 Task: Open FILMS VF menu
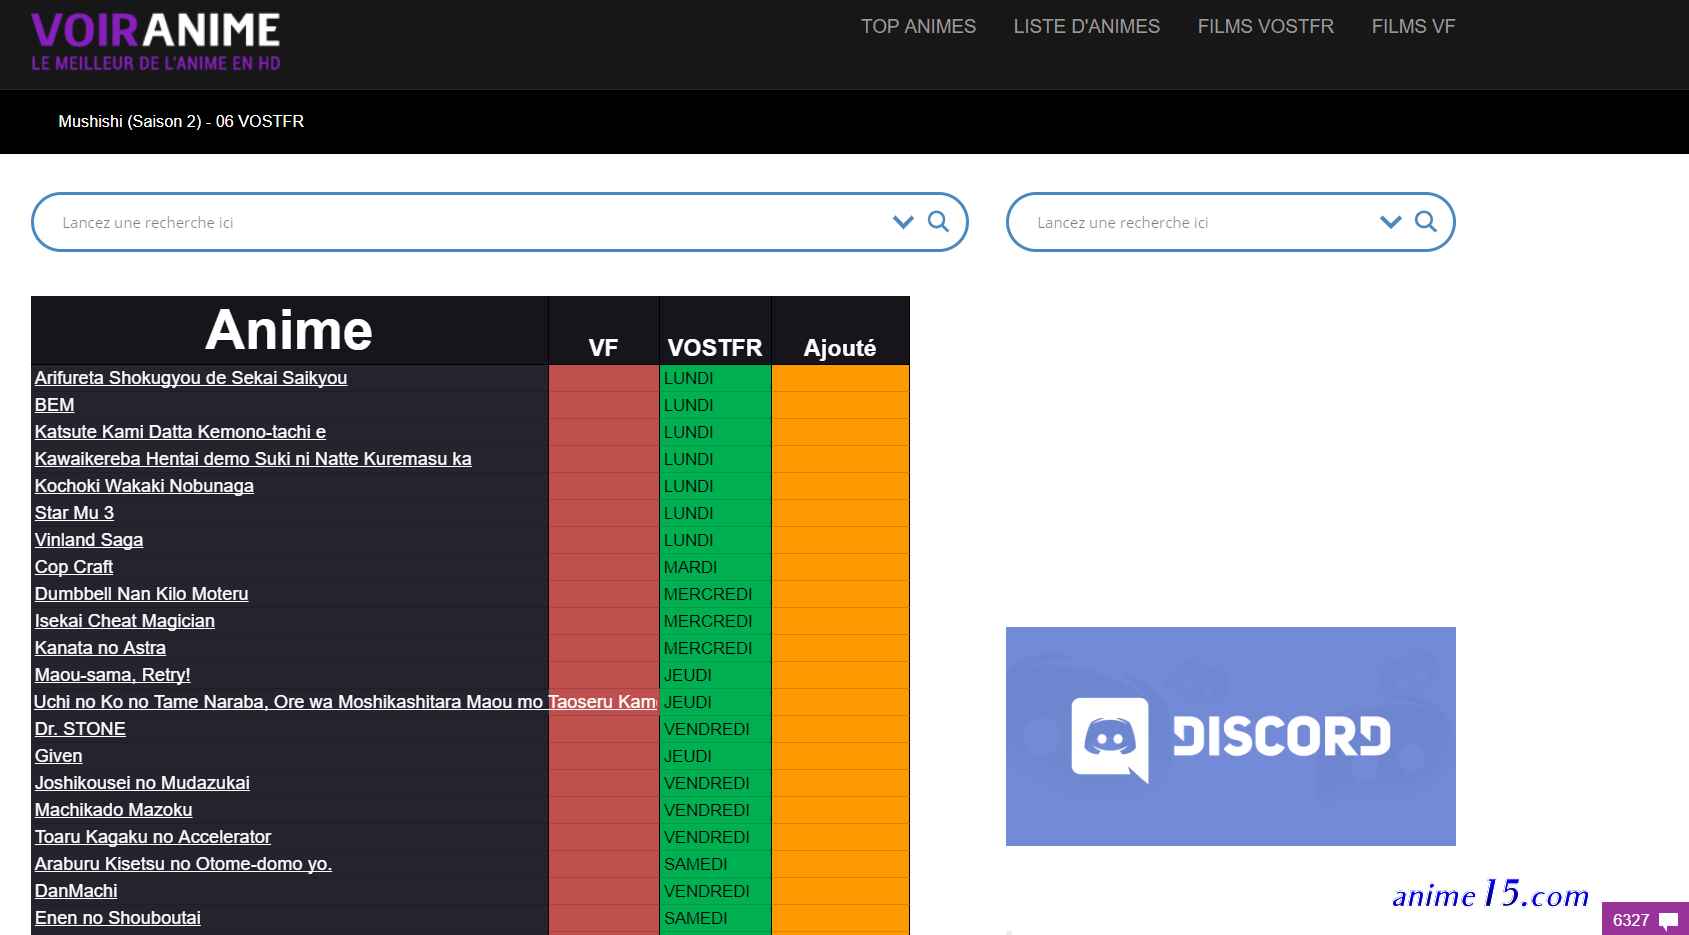[x=1413, y=27]
